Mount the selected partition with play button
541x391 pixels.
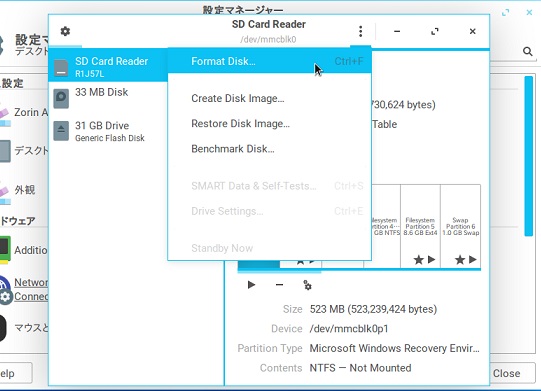pyautogui.click(x=252, y=285)
